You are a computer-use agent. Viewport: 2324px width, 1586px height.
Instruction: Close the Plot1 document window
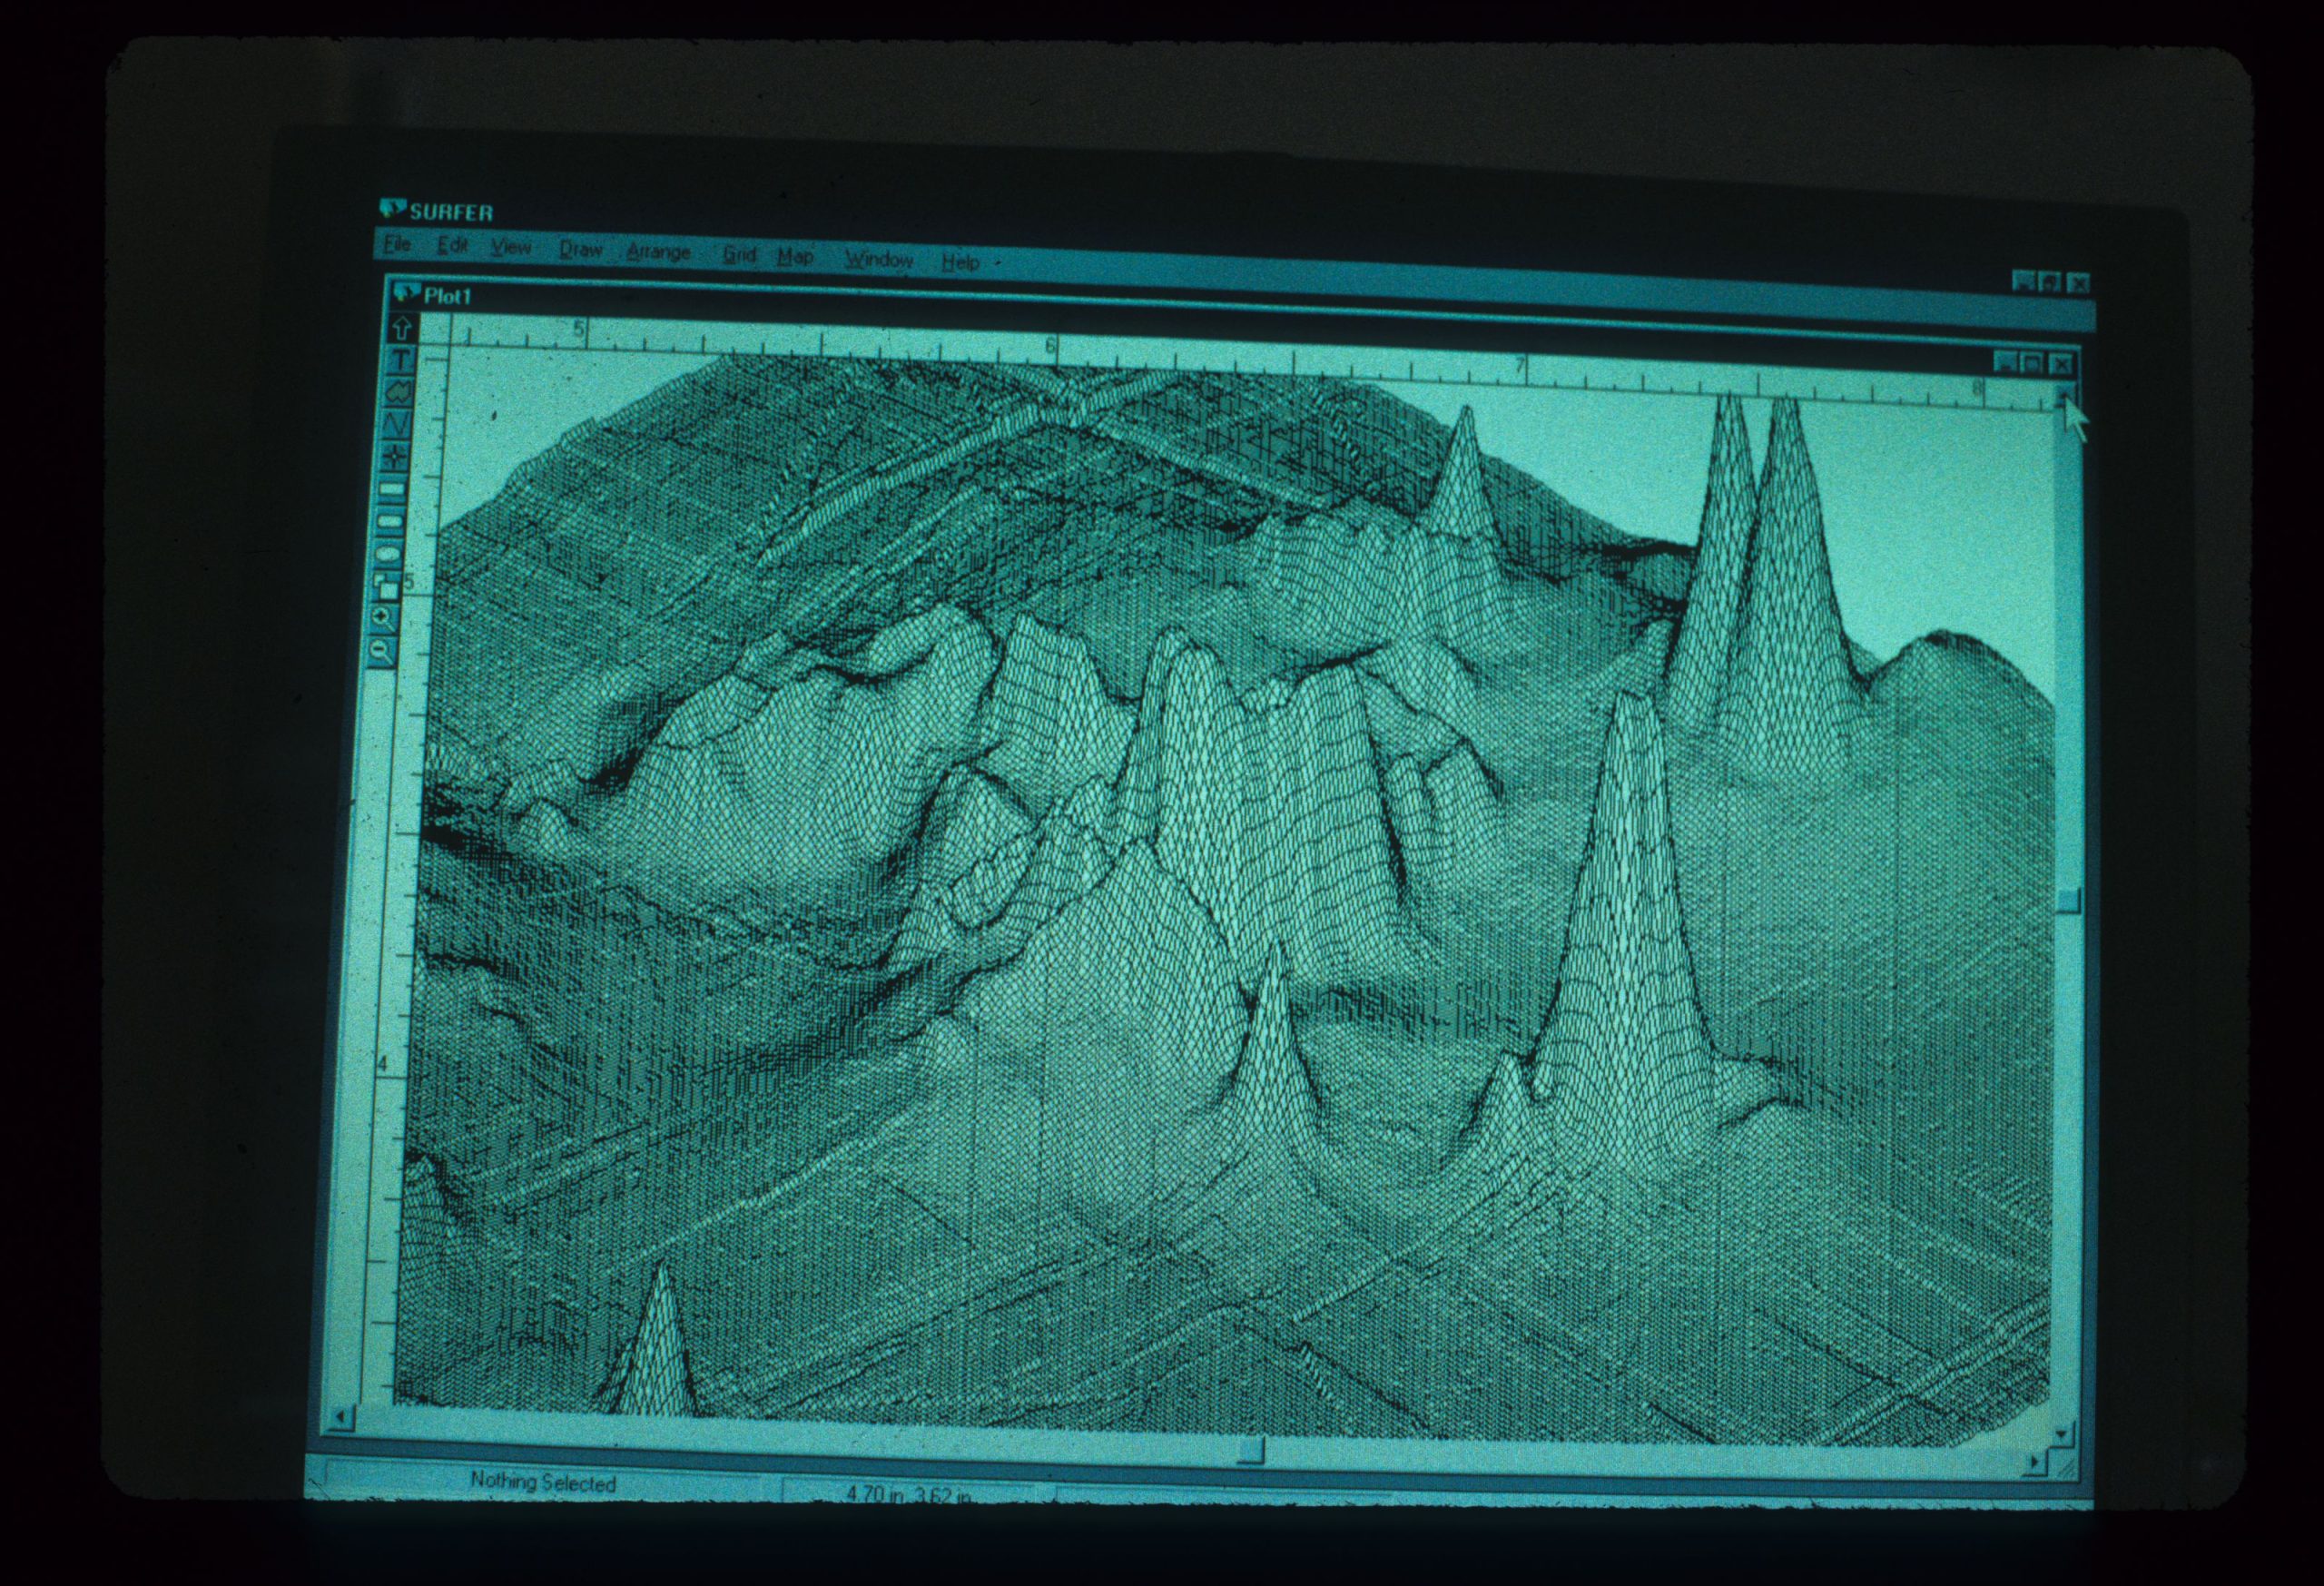tap(2061, 363)
